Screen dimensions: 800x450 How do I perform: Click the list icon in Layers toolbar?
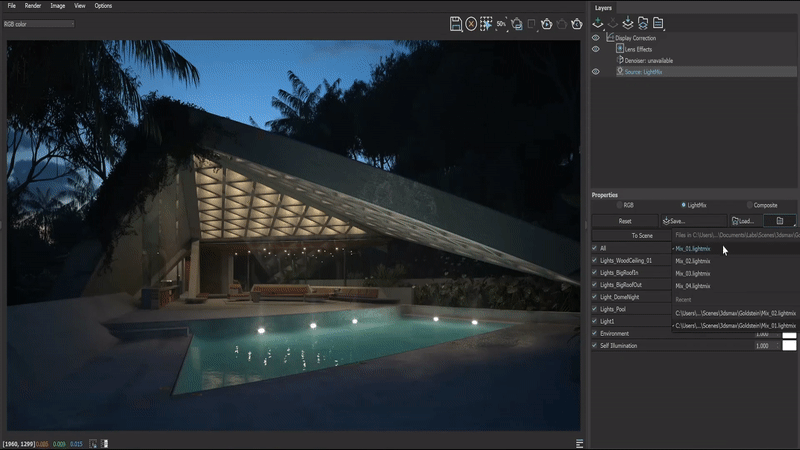point(658,23)
